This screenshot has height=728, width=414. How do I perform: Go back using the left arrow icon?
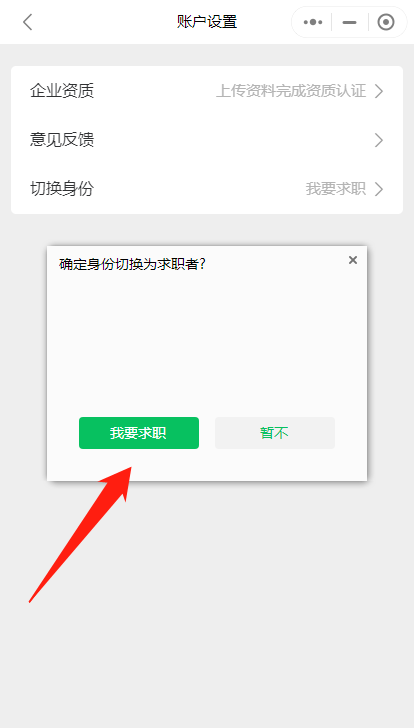(x=28, y=22)
